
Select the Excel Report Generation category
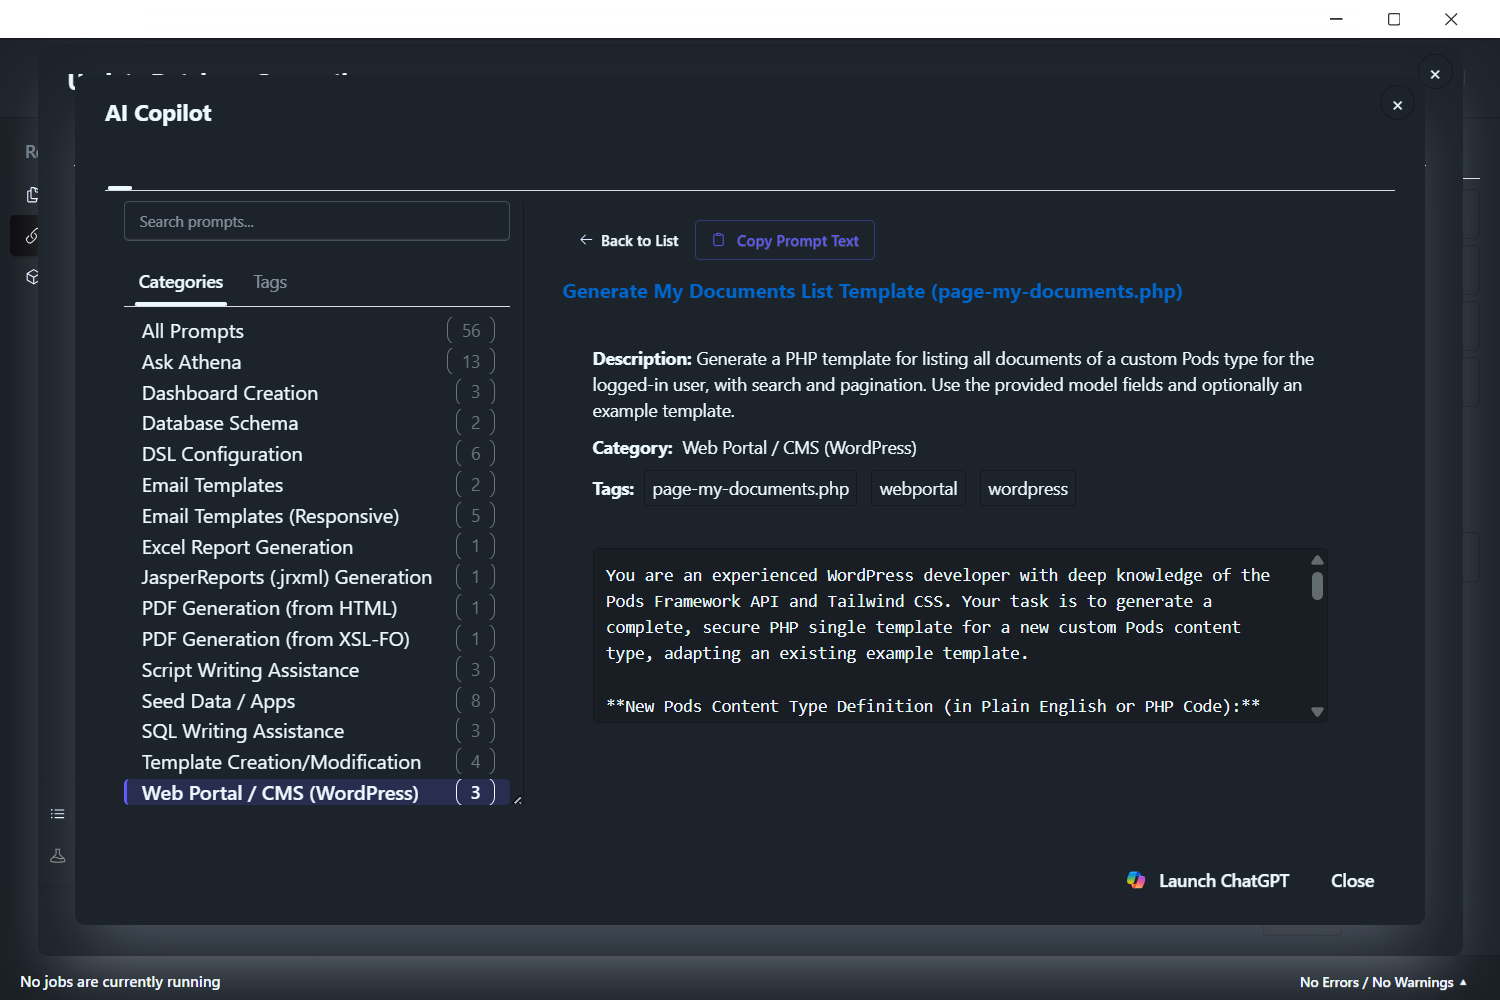coord(317,547)
